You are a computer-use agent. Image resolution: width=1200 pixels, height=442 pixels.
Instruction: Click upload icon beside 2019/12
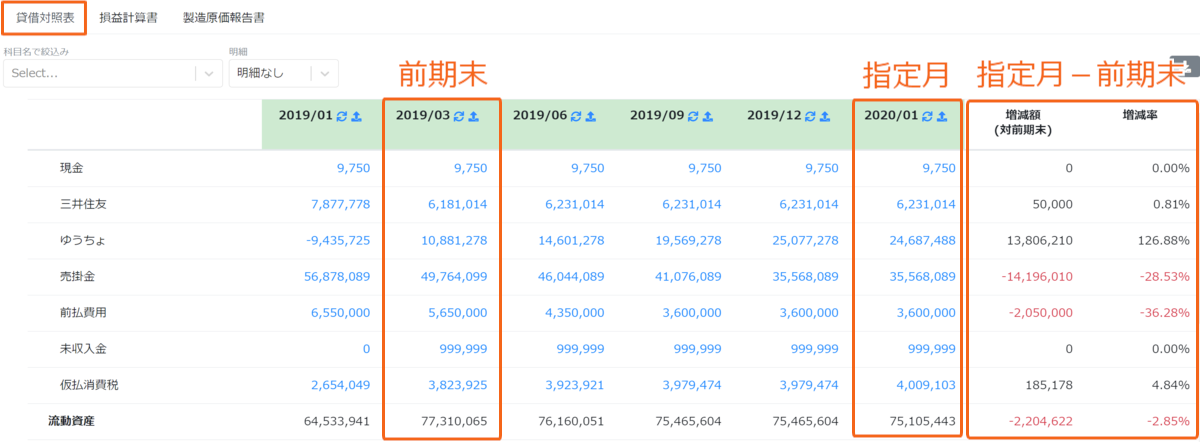(825, 116)
